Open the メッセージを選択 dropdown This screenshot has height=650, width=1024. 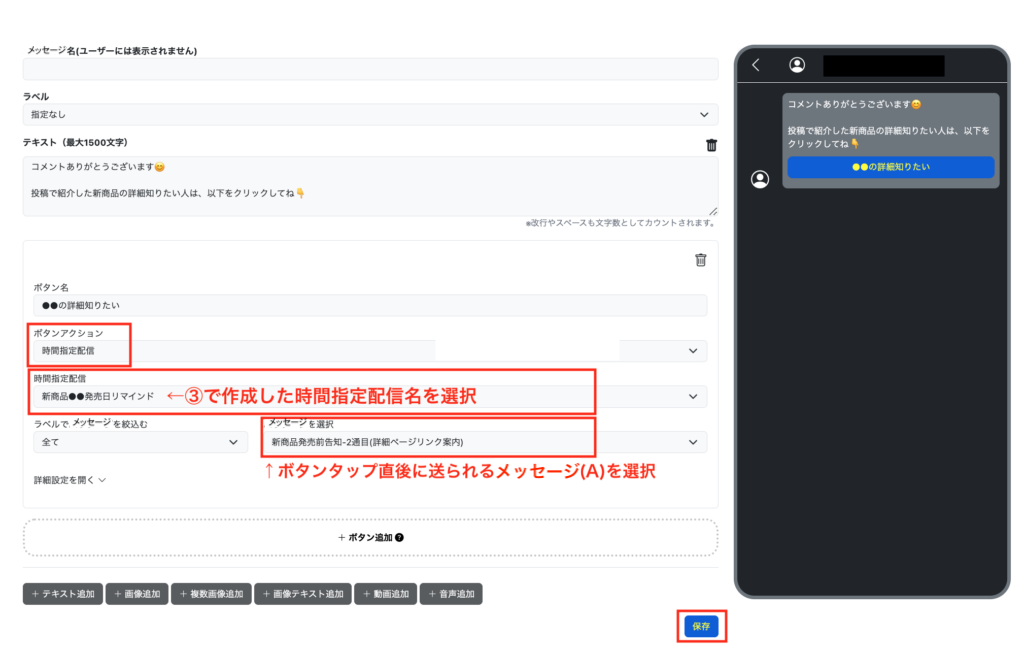pyautogui.click(x=484, y=442)
